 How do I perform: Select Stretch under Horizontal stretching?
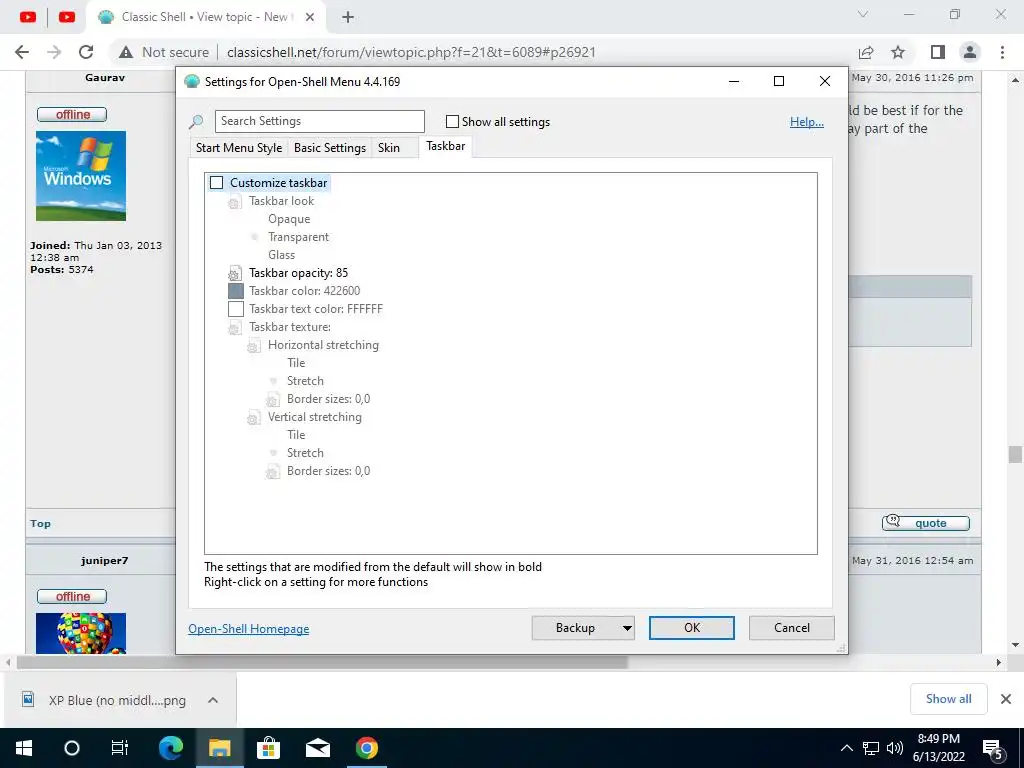(305, 381)
